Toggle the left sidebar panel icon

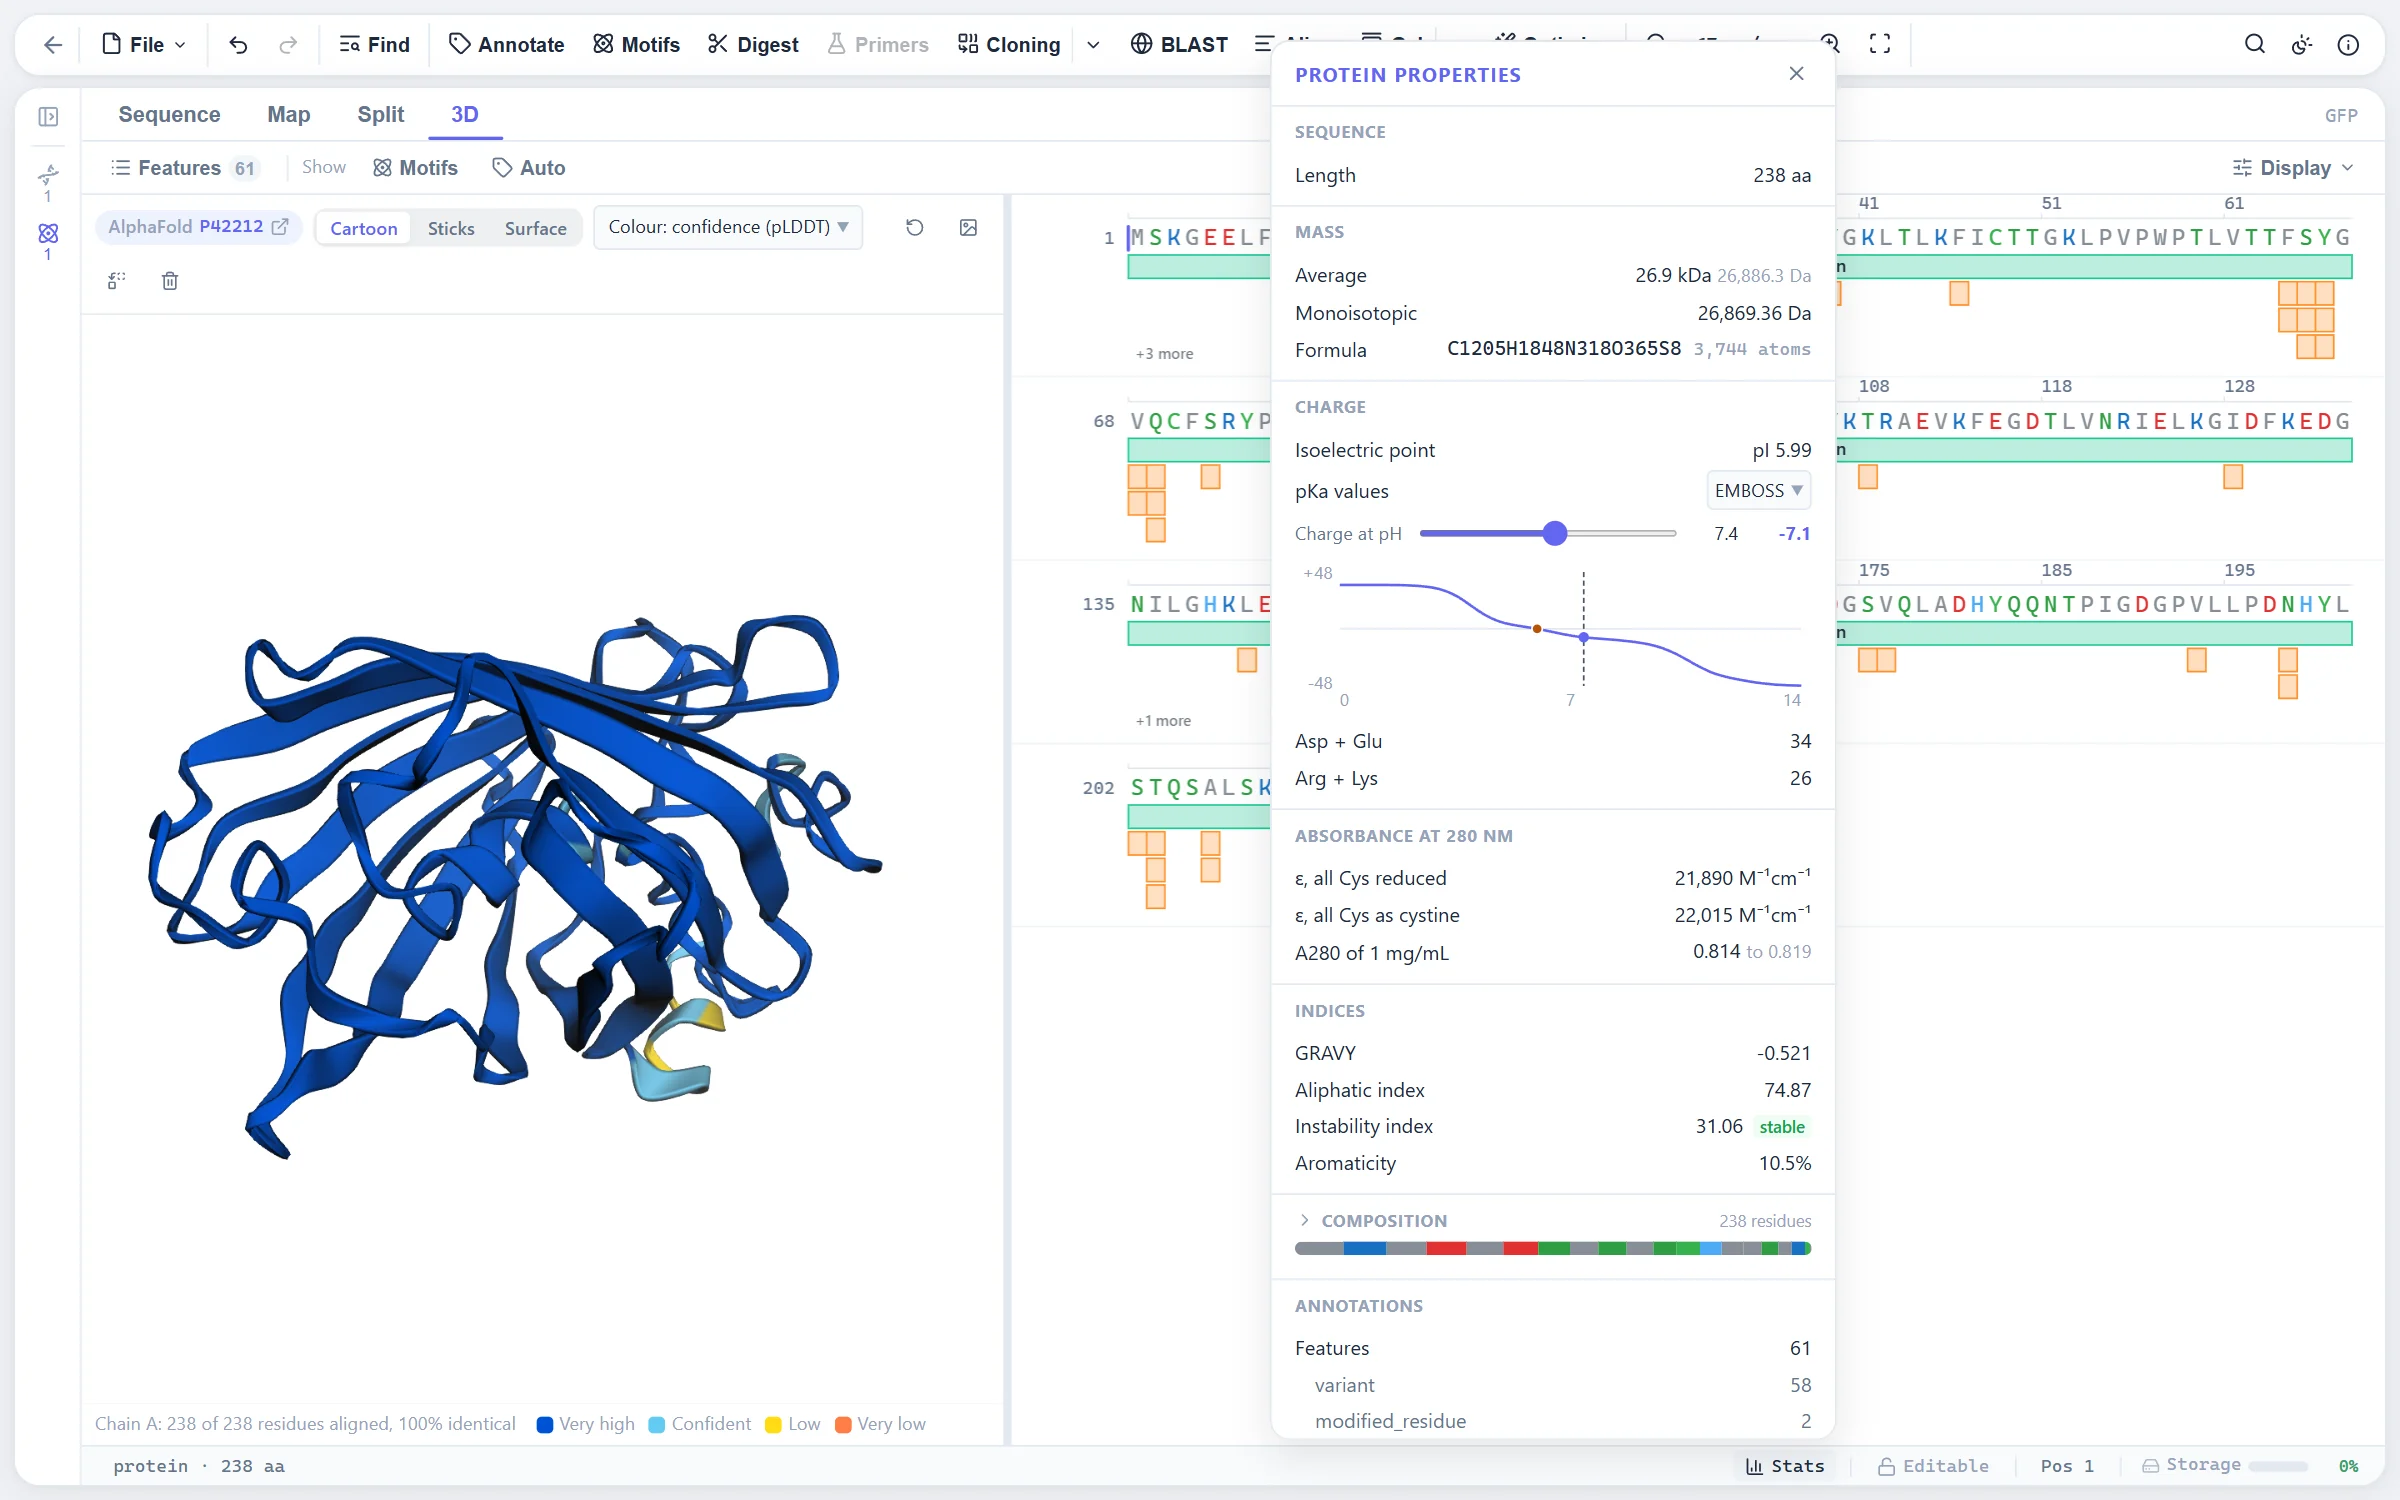click(48, 117)
